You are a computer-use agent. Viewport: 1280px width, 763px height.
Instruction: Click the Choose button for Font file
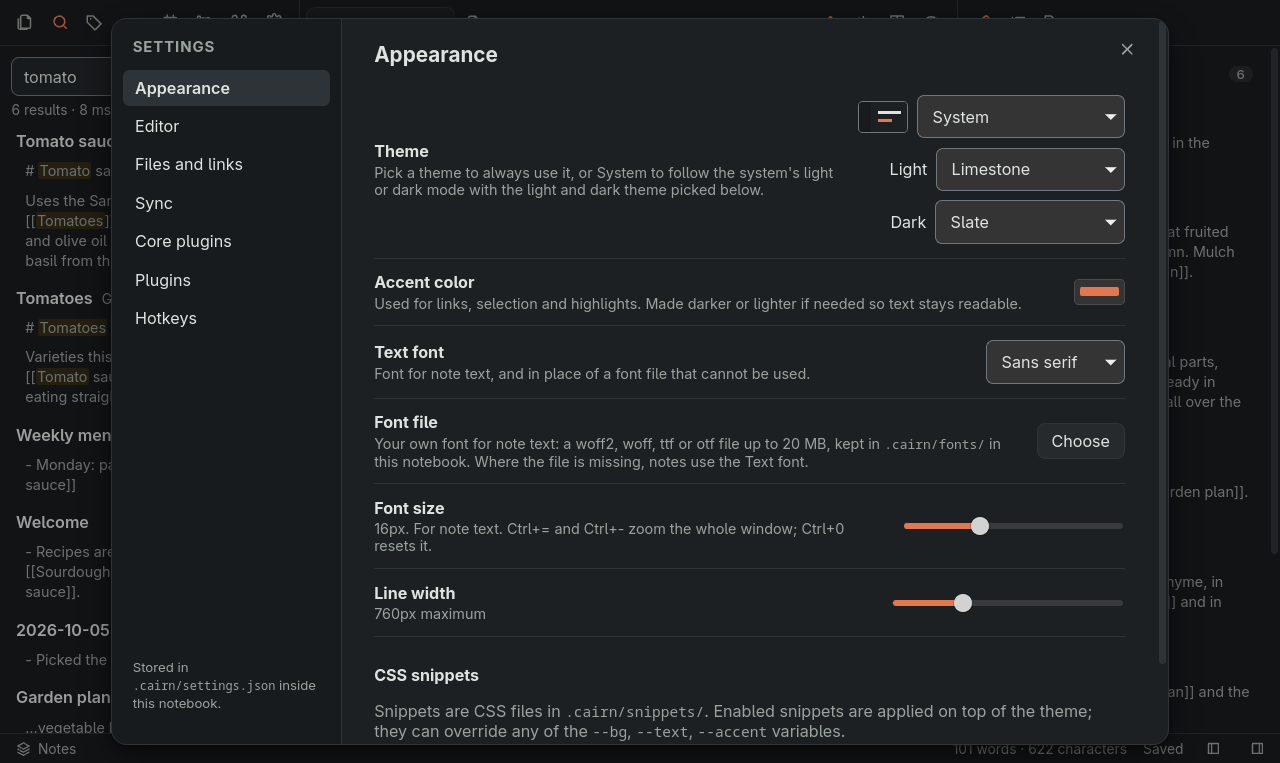[x=1081, y=441]
